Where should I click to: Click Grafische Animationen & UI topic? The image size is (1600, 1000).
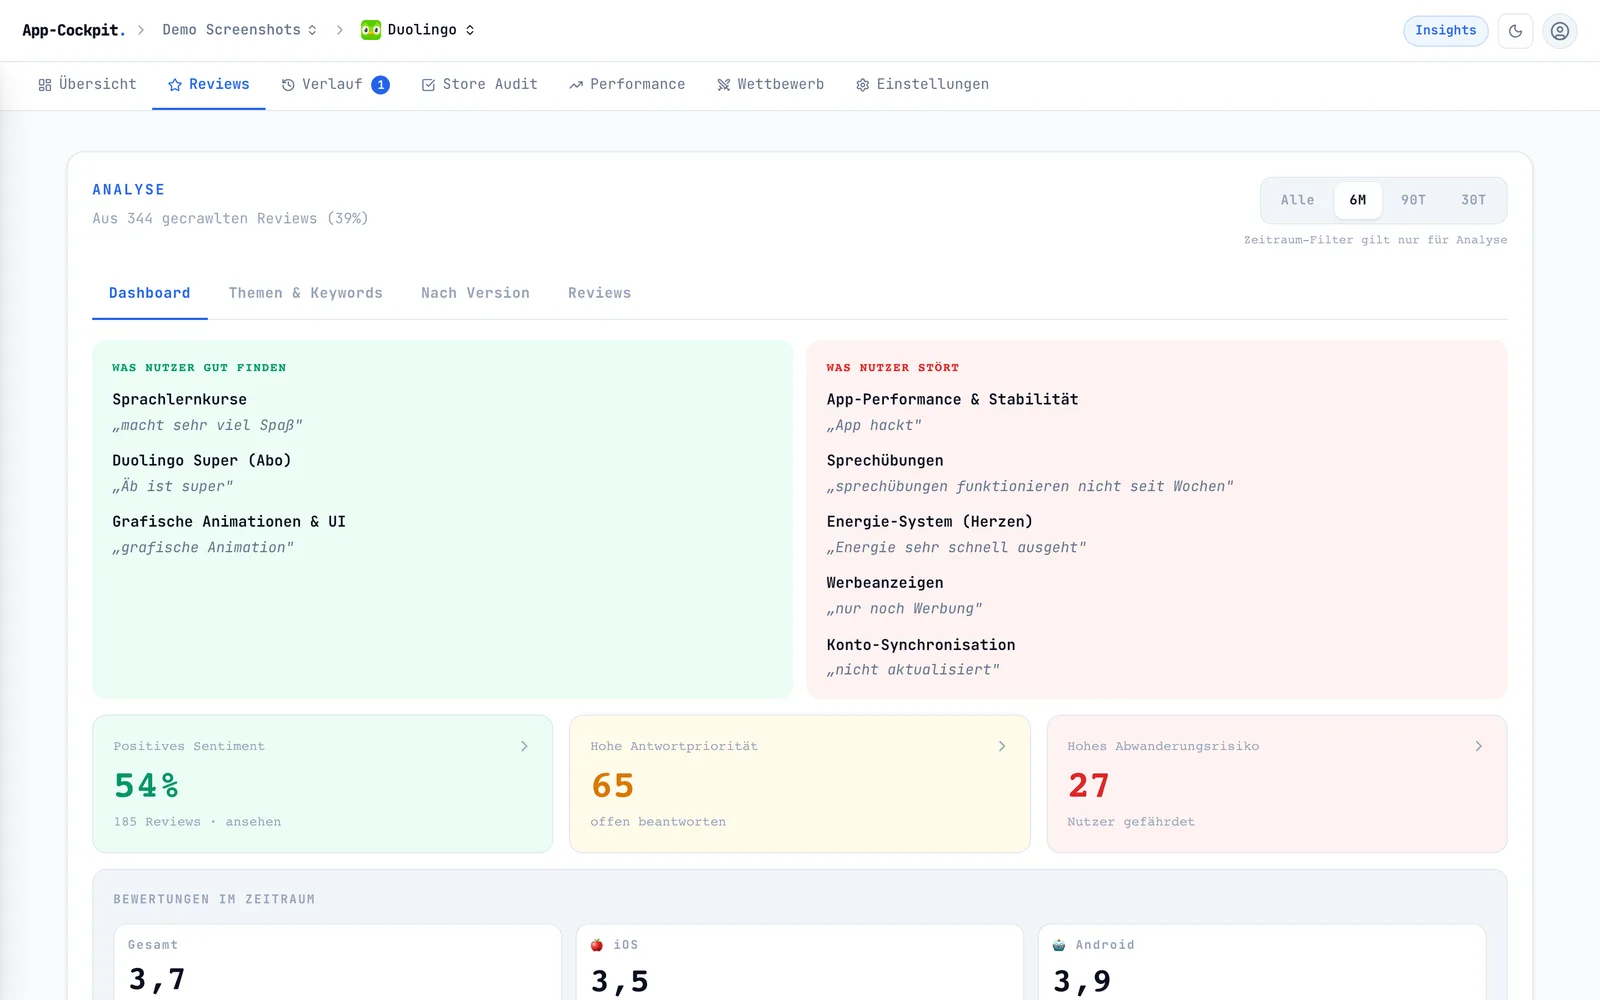(229, 521)
